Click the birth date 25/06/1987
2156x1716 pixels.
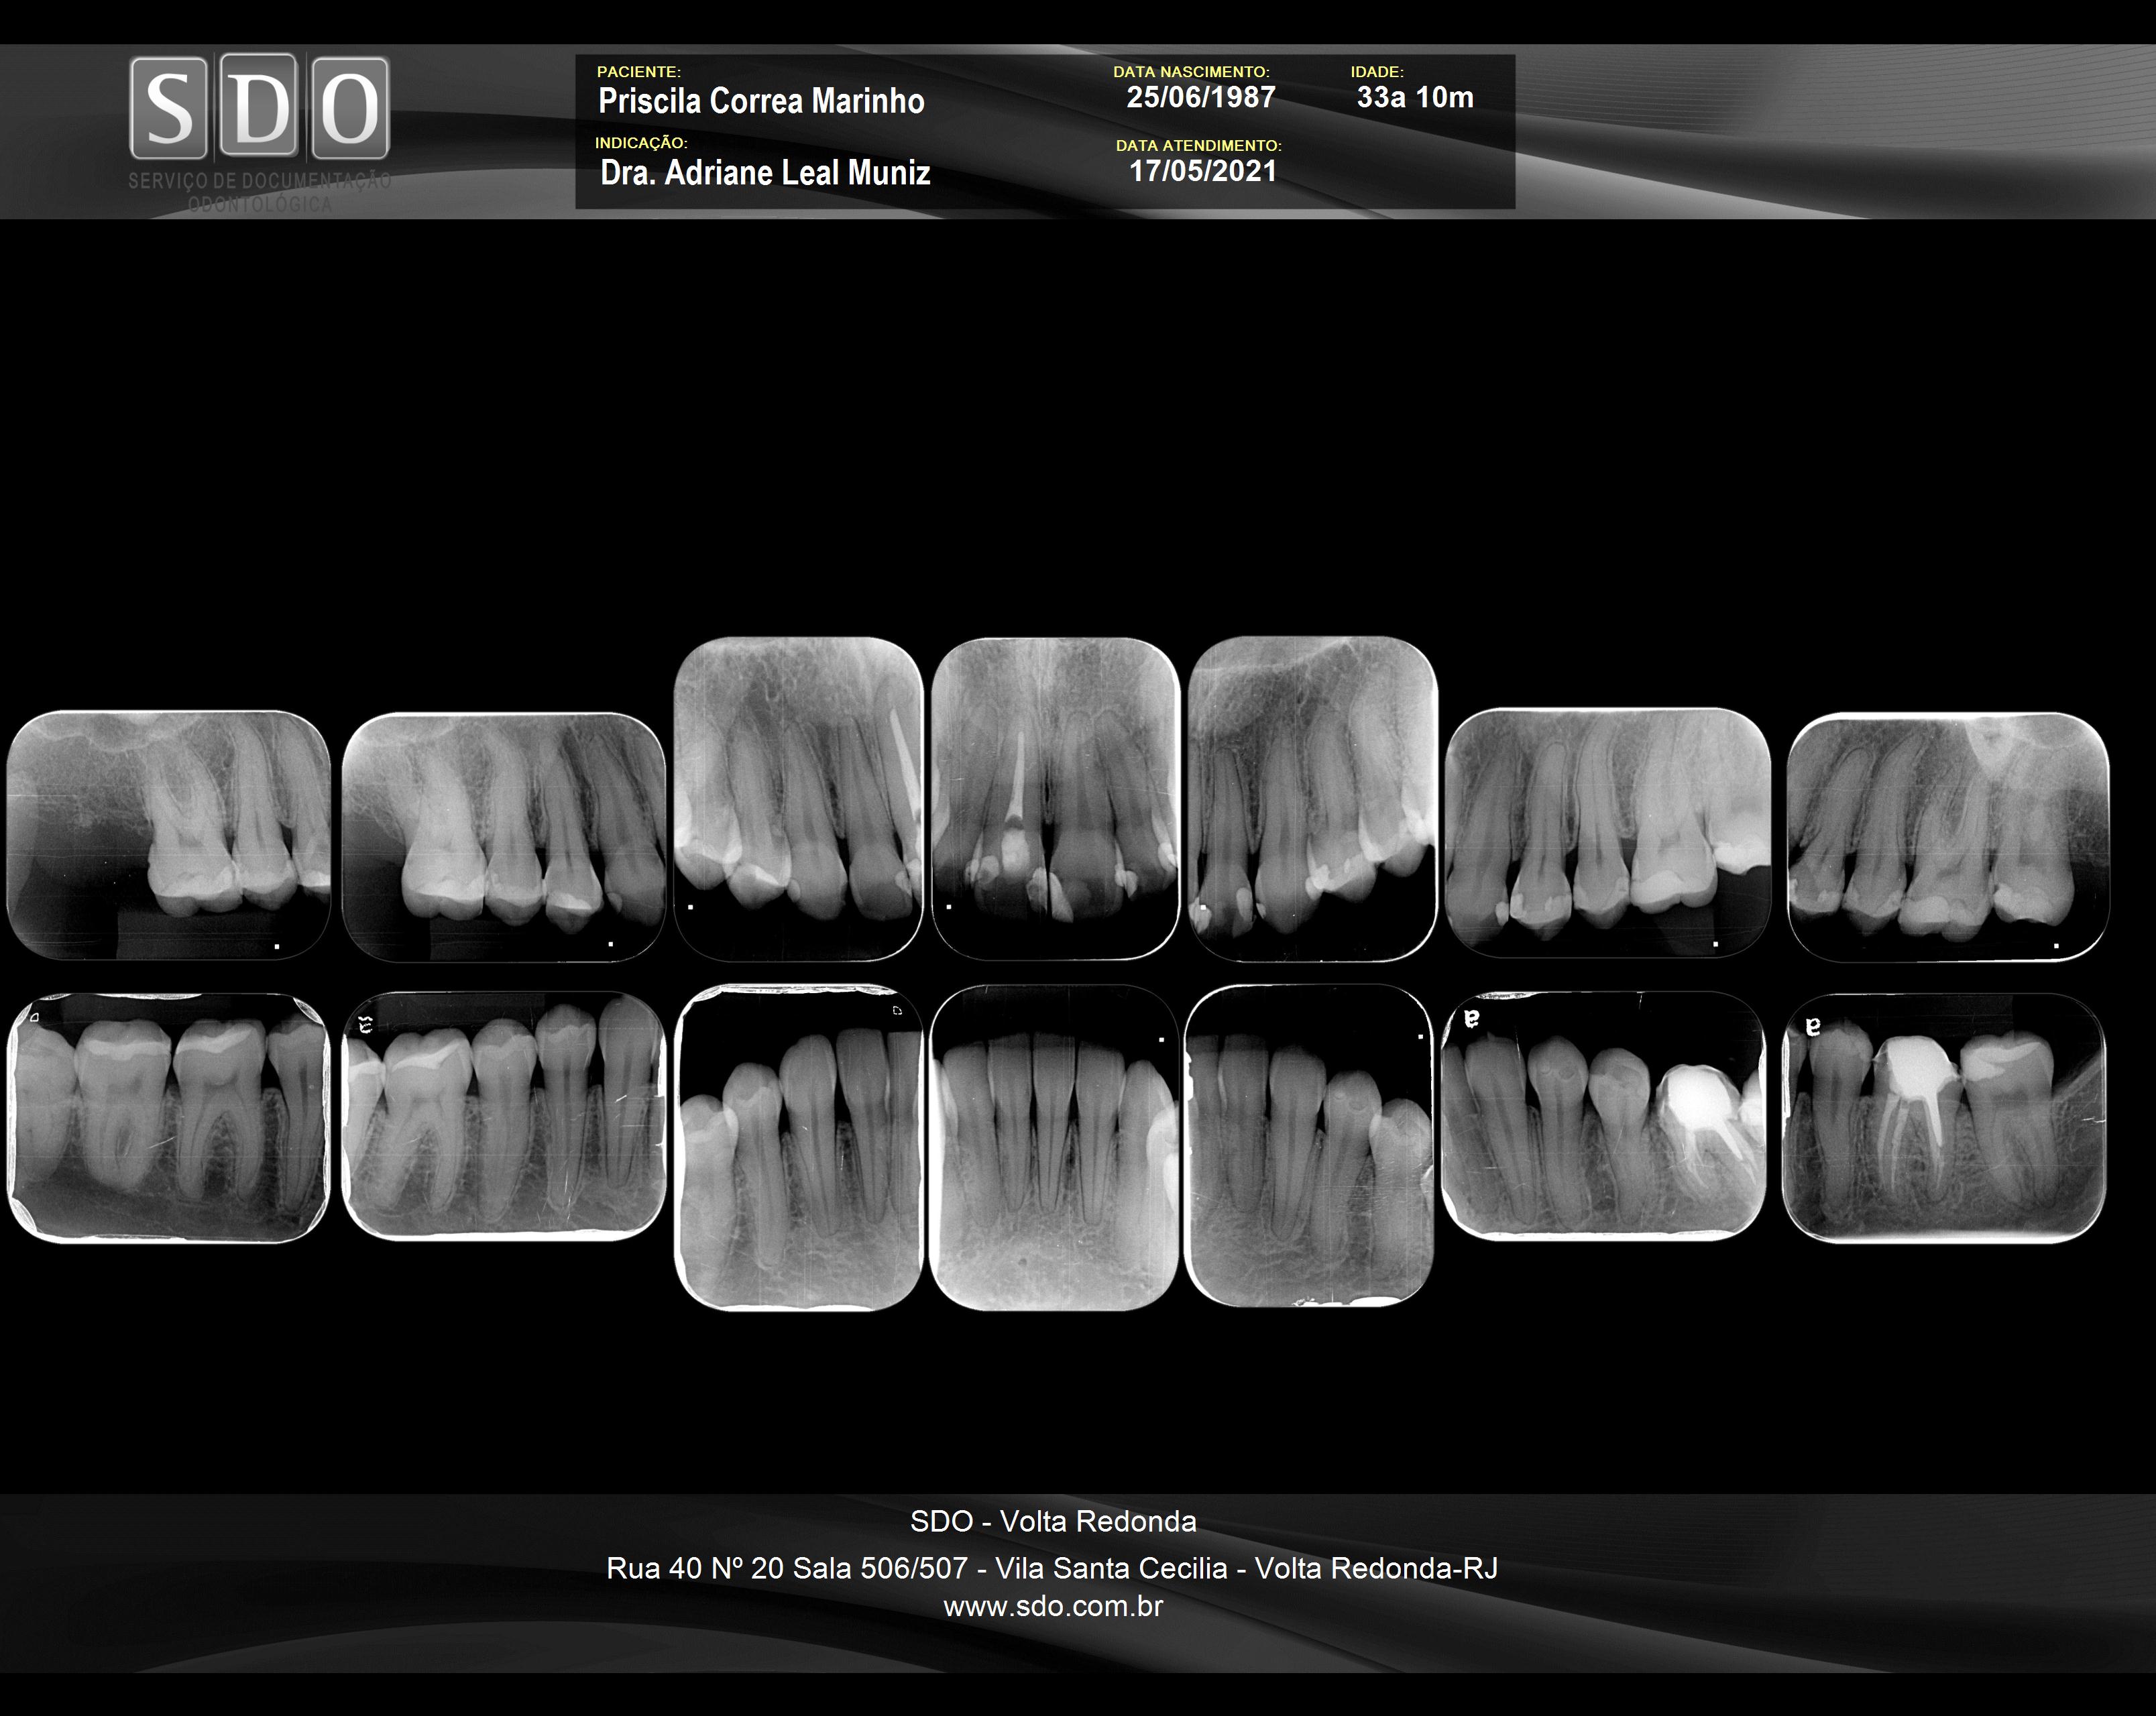[x=1200, y=97]
